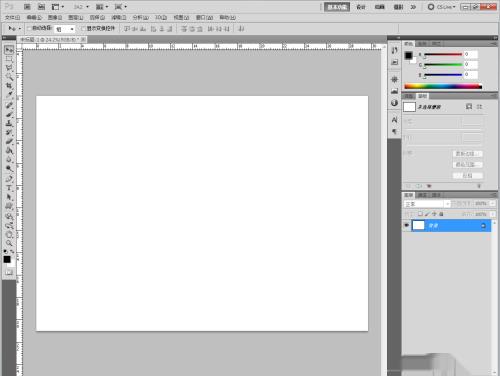
Task: Open the 滤镜 (Filter) menu
Action: [x=119, y=17]
